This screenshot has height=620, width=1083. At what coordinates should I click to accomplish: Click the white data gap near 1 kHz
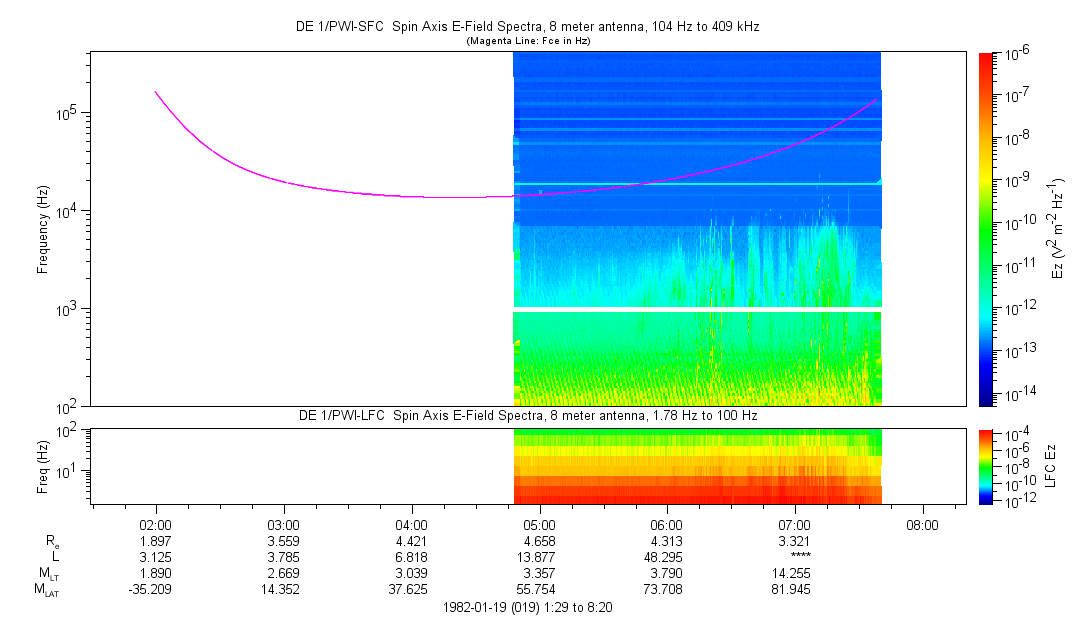coord(697,310)
